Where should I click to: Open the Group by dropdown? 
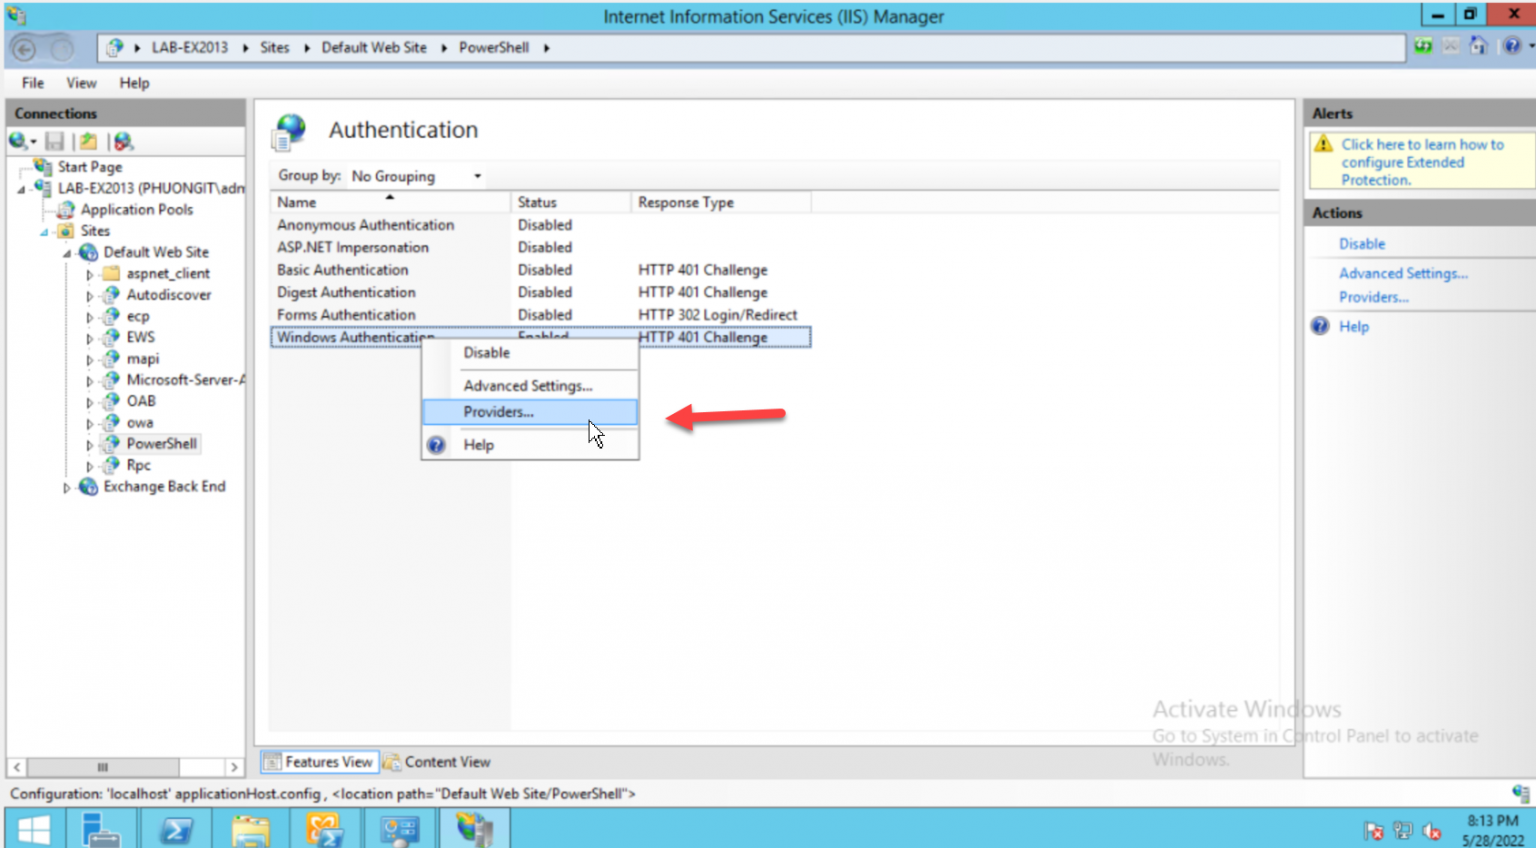tap(414, 176)
